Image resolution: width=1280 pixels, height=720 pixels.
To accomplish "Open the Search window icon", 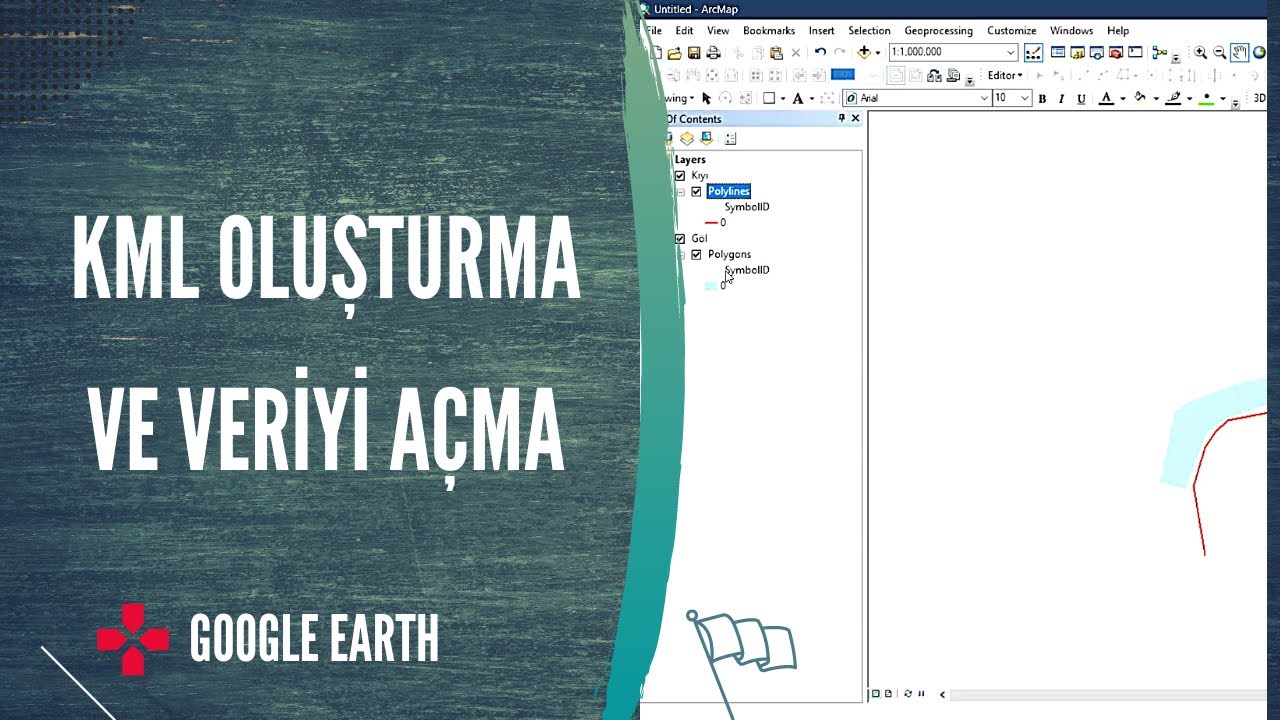I will [x=1097, y=53].
